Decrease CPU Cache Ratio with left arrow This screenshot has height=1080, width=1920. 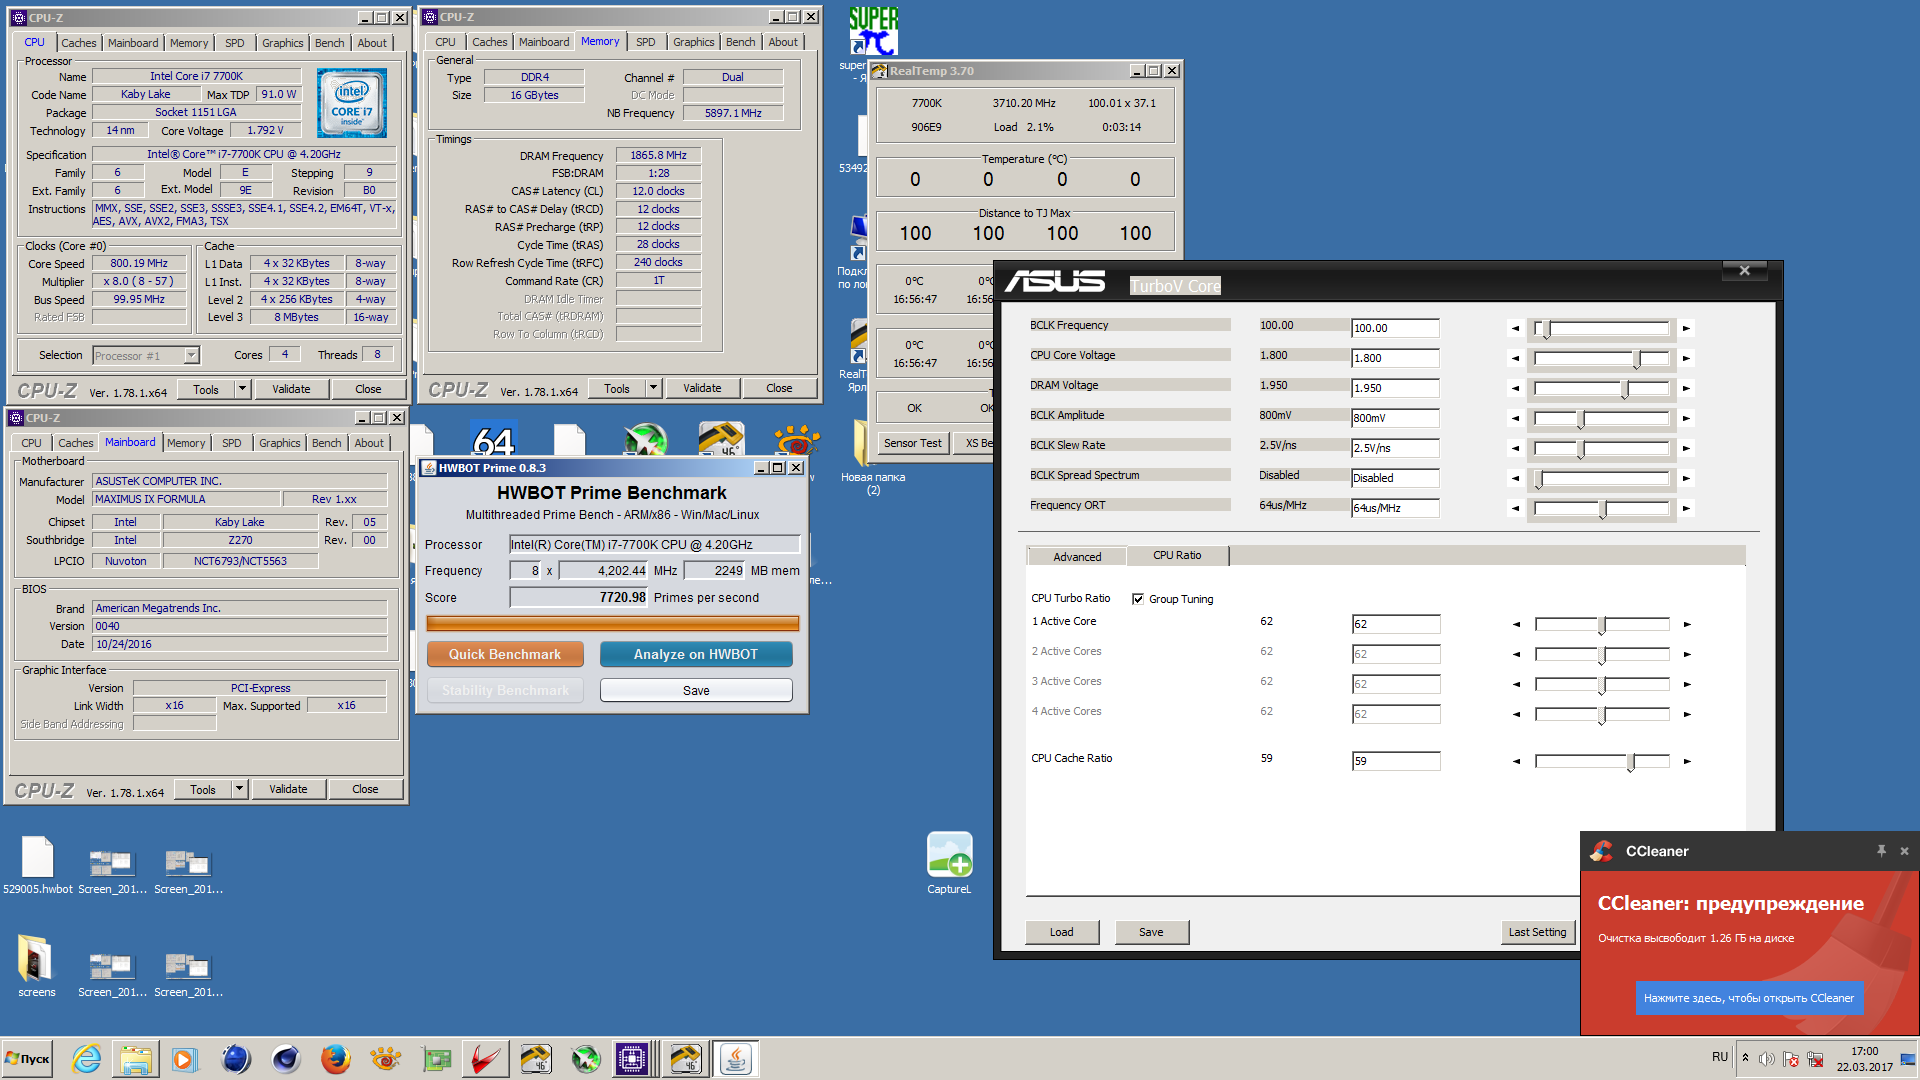1516,761
